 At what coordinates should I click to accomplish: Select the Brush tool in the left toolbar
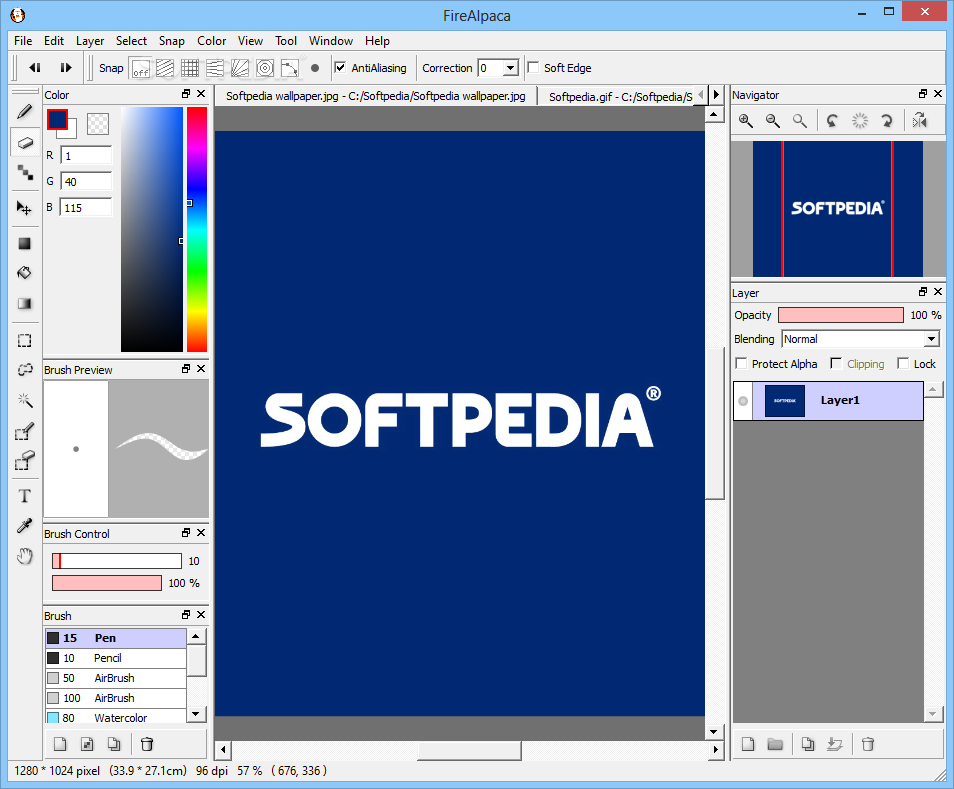tap(24, 112)
